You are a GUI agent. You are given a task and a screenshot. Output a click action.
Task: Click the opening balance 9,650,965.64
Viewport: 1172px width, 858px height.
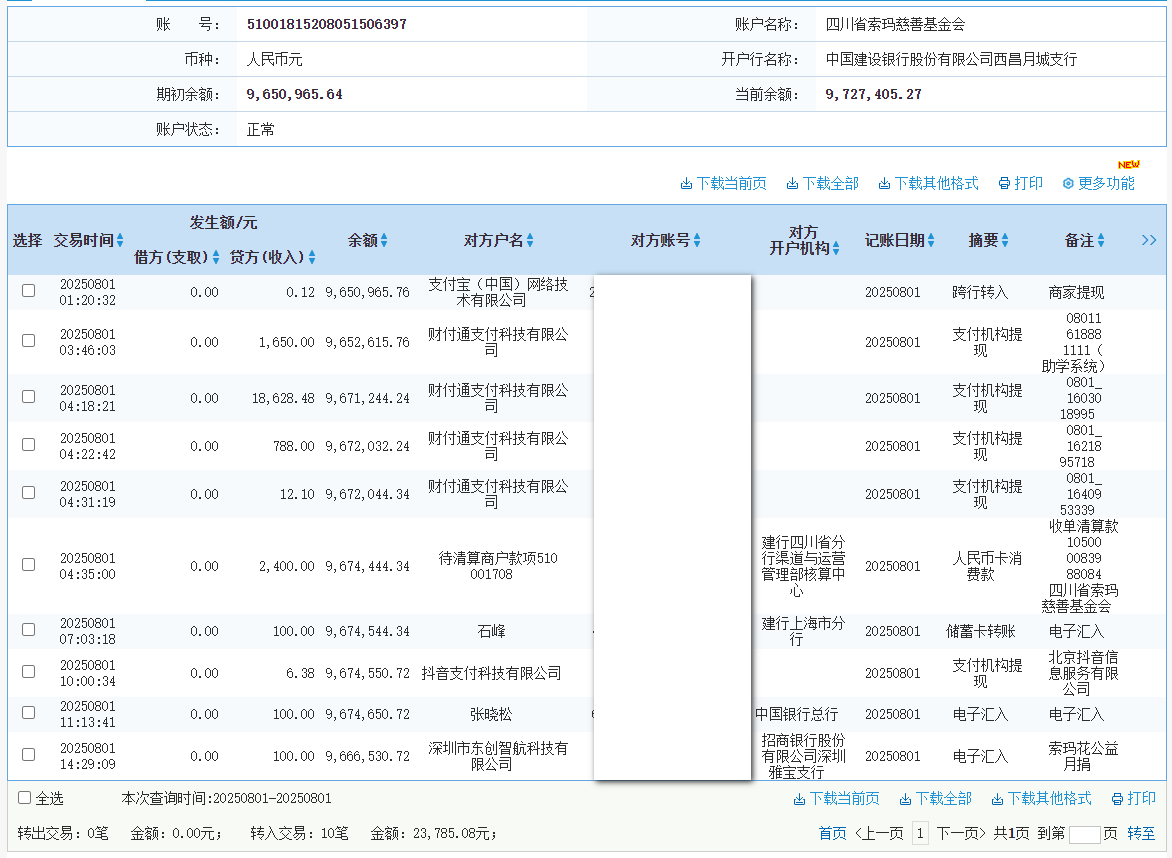(294, 94)
